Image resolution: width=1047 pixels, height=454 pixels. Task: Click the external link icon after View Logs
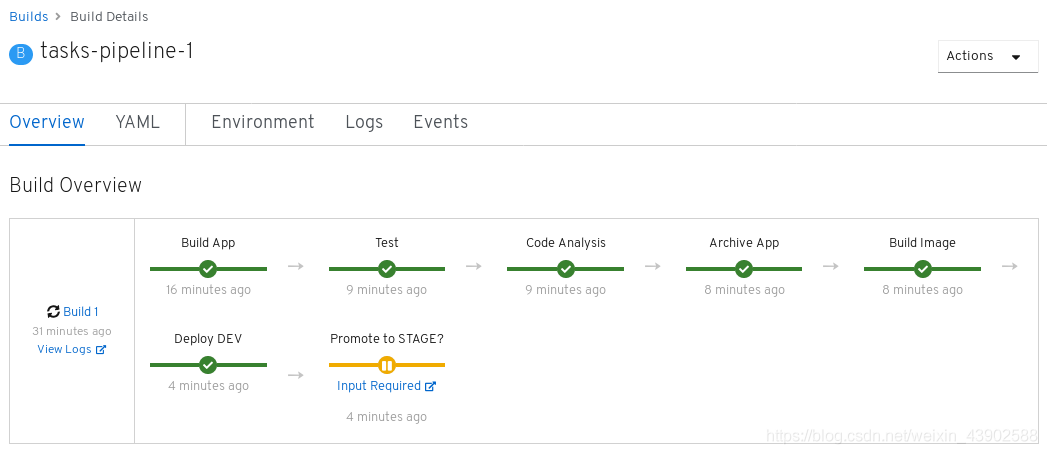(x=101, y=349)
